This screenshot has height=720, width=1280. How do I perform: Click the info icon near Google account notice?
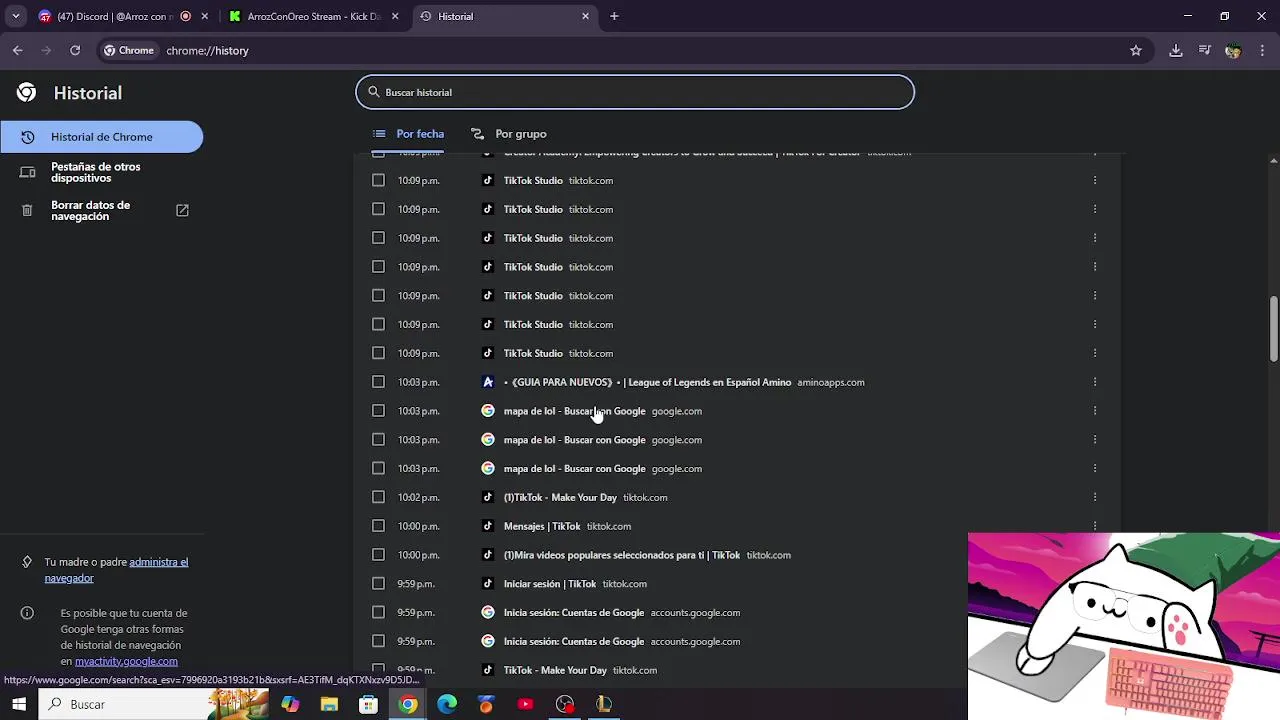27,613
